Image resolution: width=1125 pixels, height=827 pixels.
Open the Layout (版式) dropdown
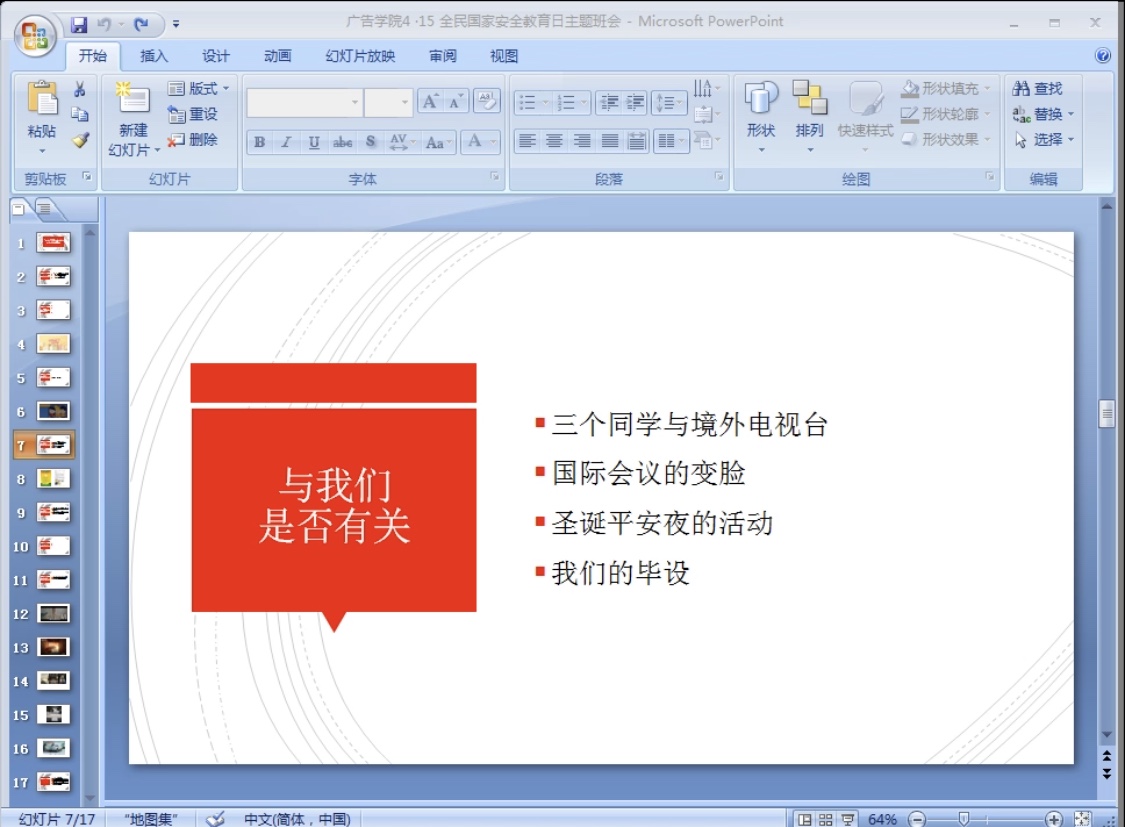(199, 89)
